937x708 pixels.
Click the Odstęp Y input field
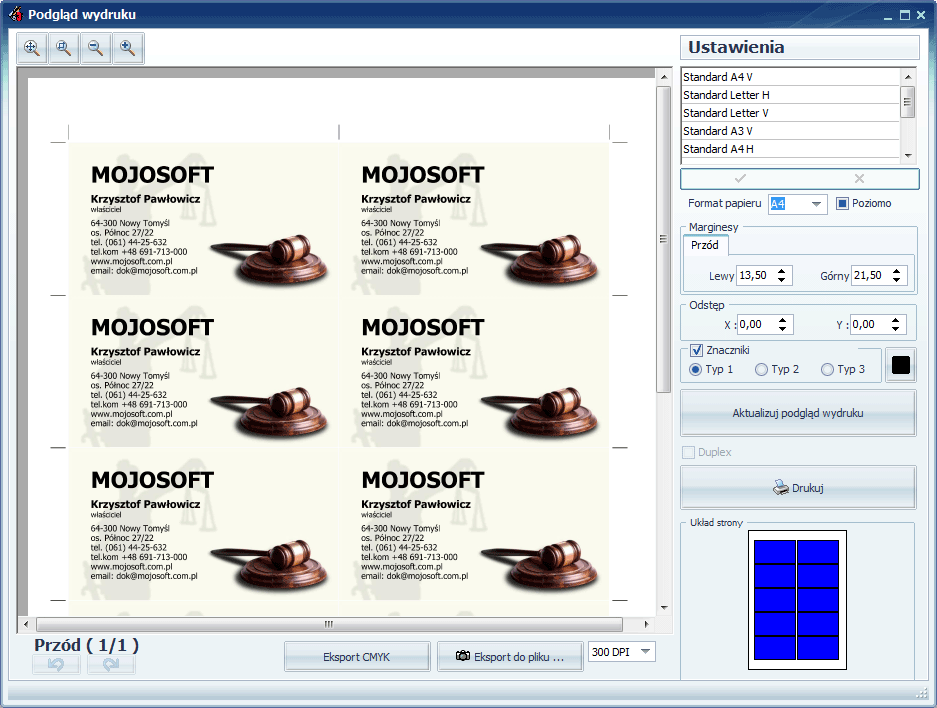coord(869,324)
